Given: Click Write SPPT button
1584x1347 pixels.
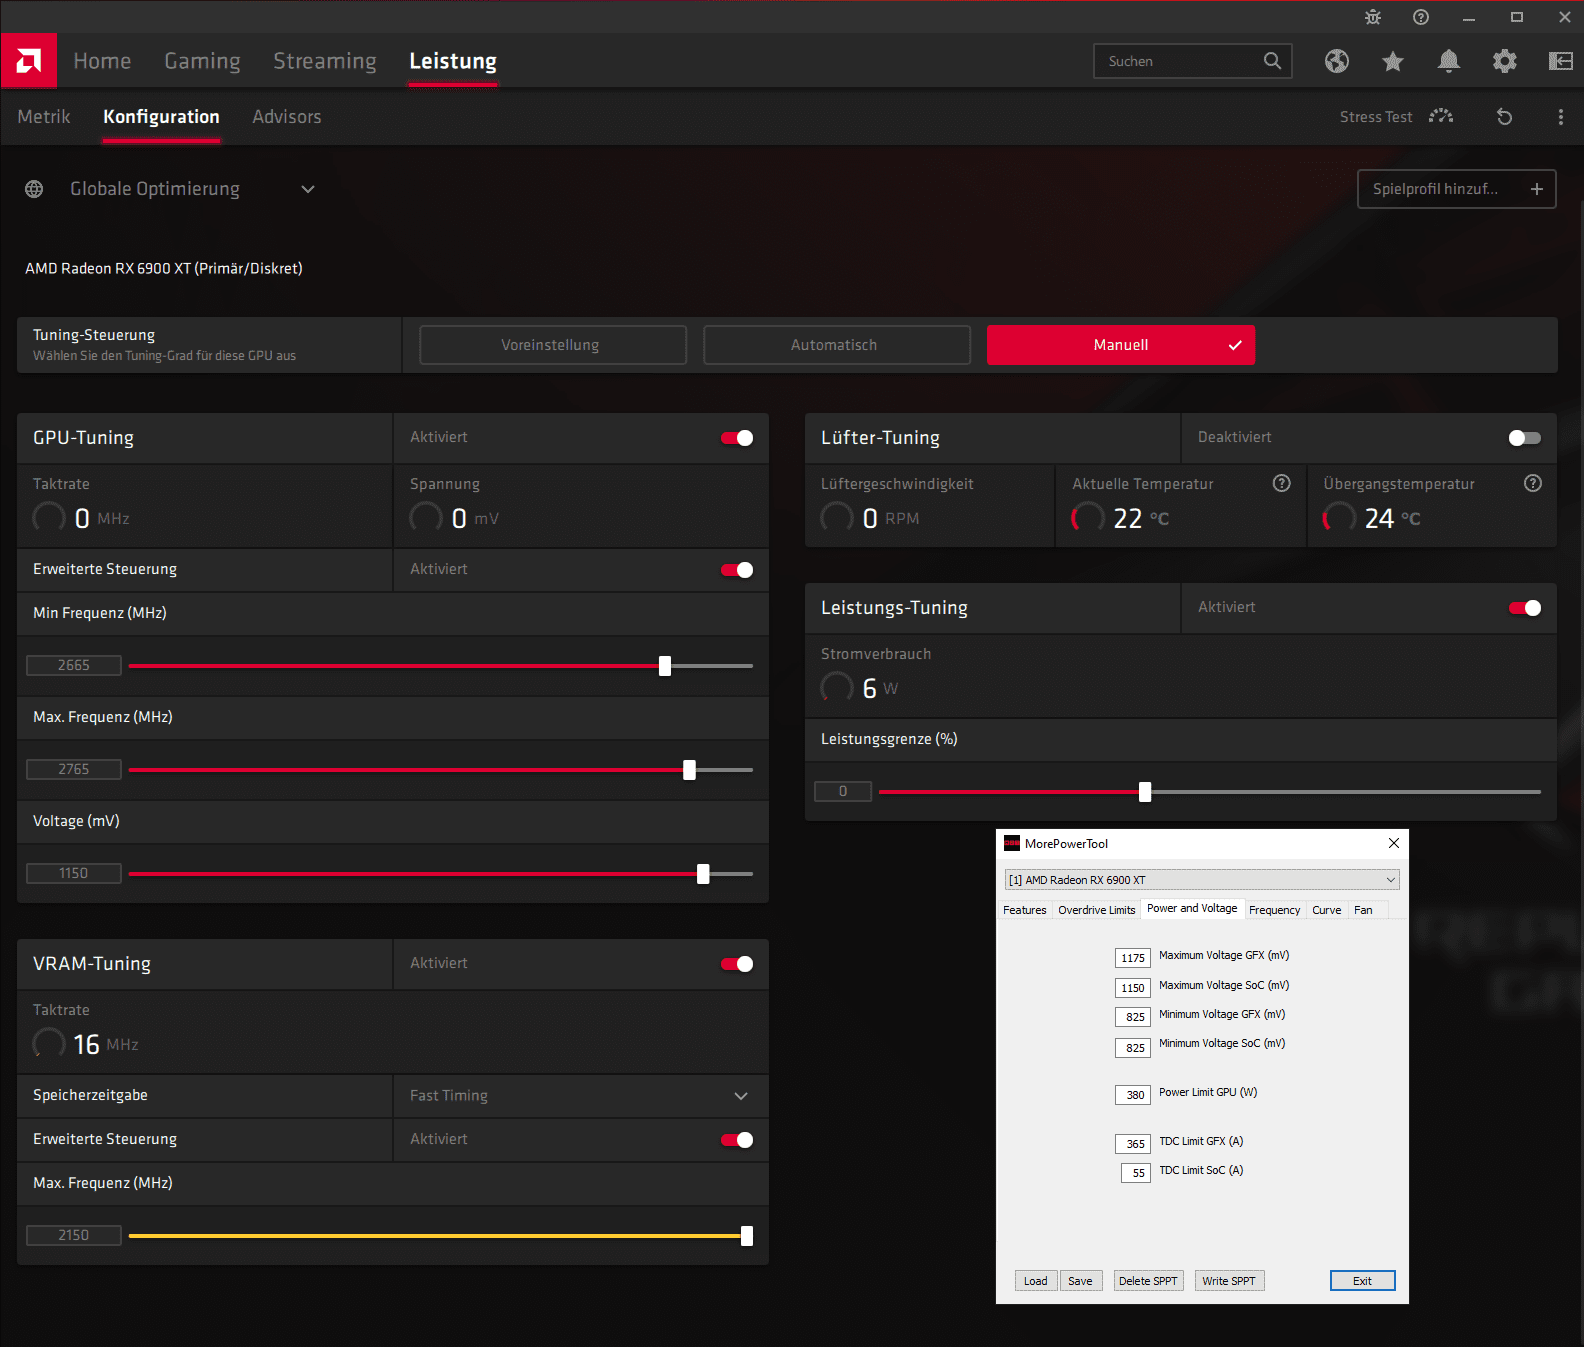Looking at the screenshot, I should [1229, 1281].
